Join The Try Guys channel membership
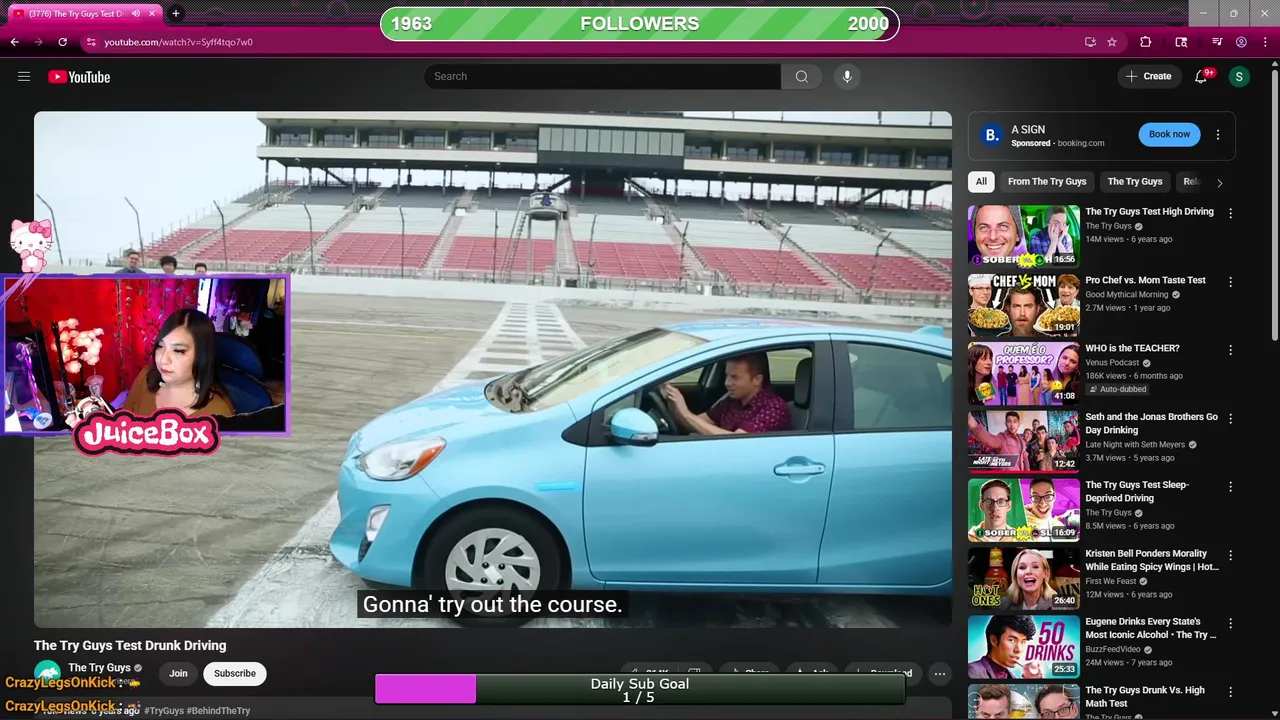Viewport: 1280px width, 720px height. pyautogui.click(x=178, y=673)
